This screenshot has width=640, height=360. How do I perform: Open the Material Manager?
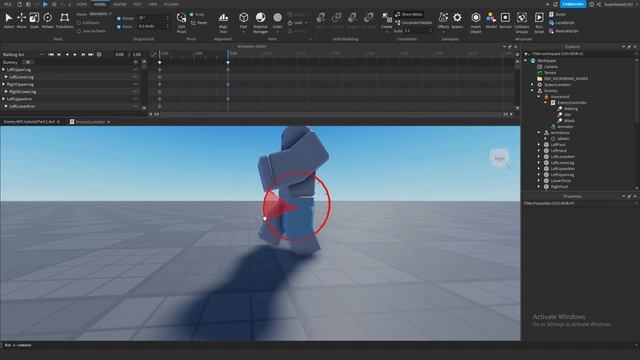(x=260, y=22)
